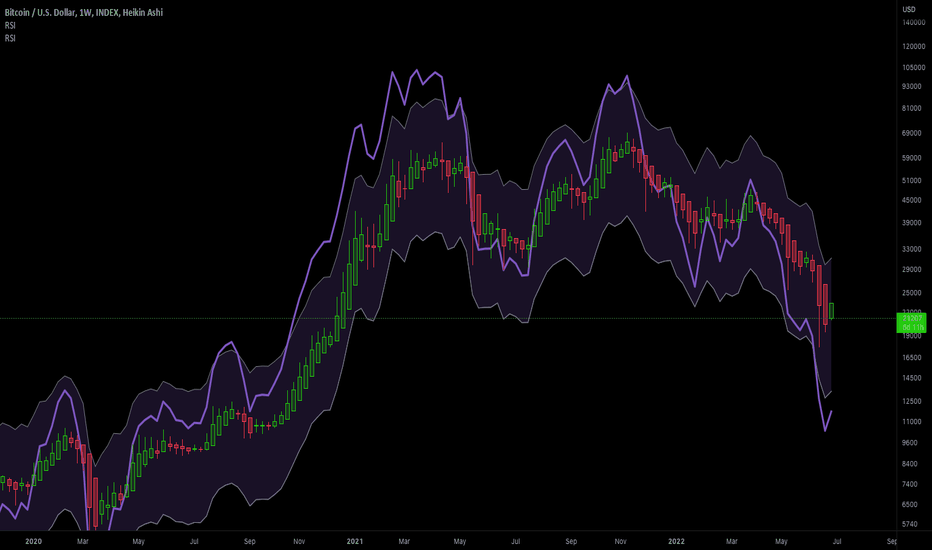The width and height of the screenshot is (932, 550).
Task: Click the 2022 year label on time axis
Action: [676, 541]
